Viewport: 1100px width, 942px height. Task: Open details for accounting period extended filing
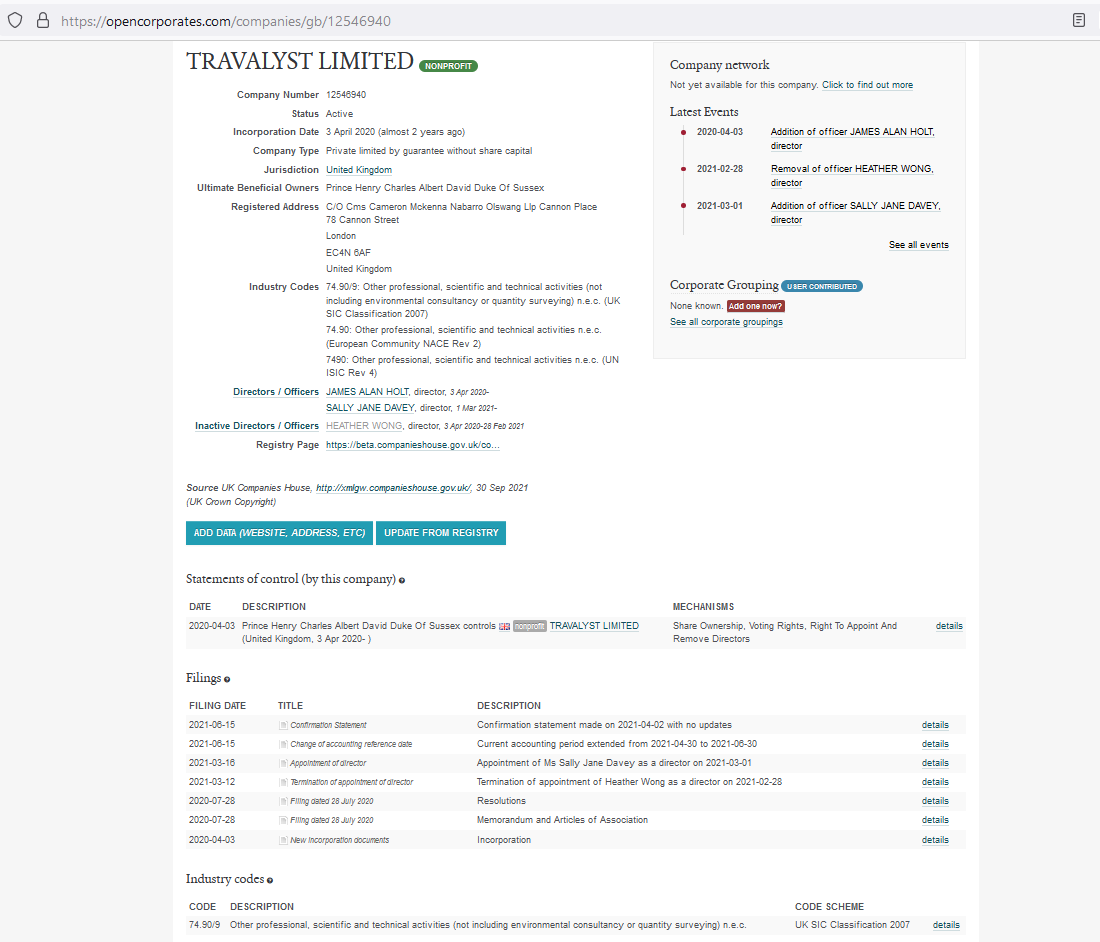pyautogui.click(x=935, y=744)
